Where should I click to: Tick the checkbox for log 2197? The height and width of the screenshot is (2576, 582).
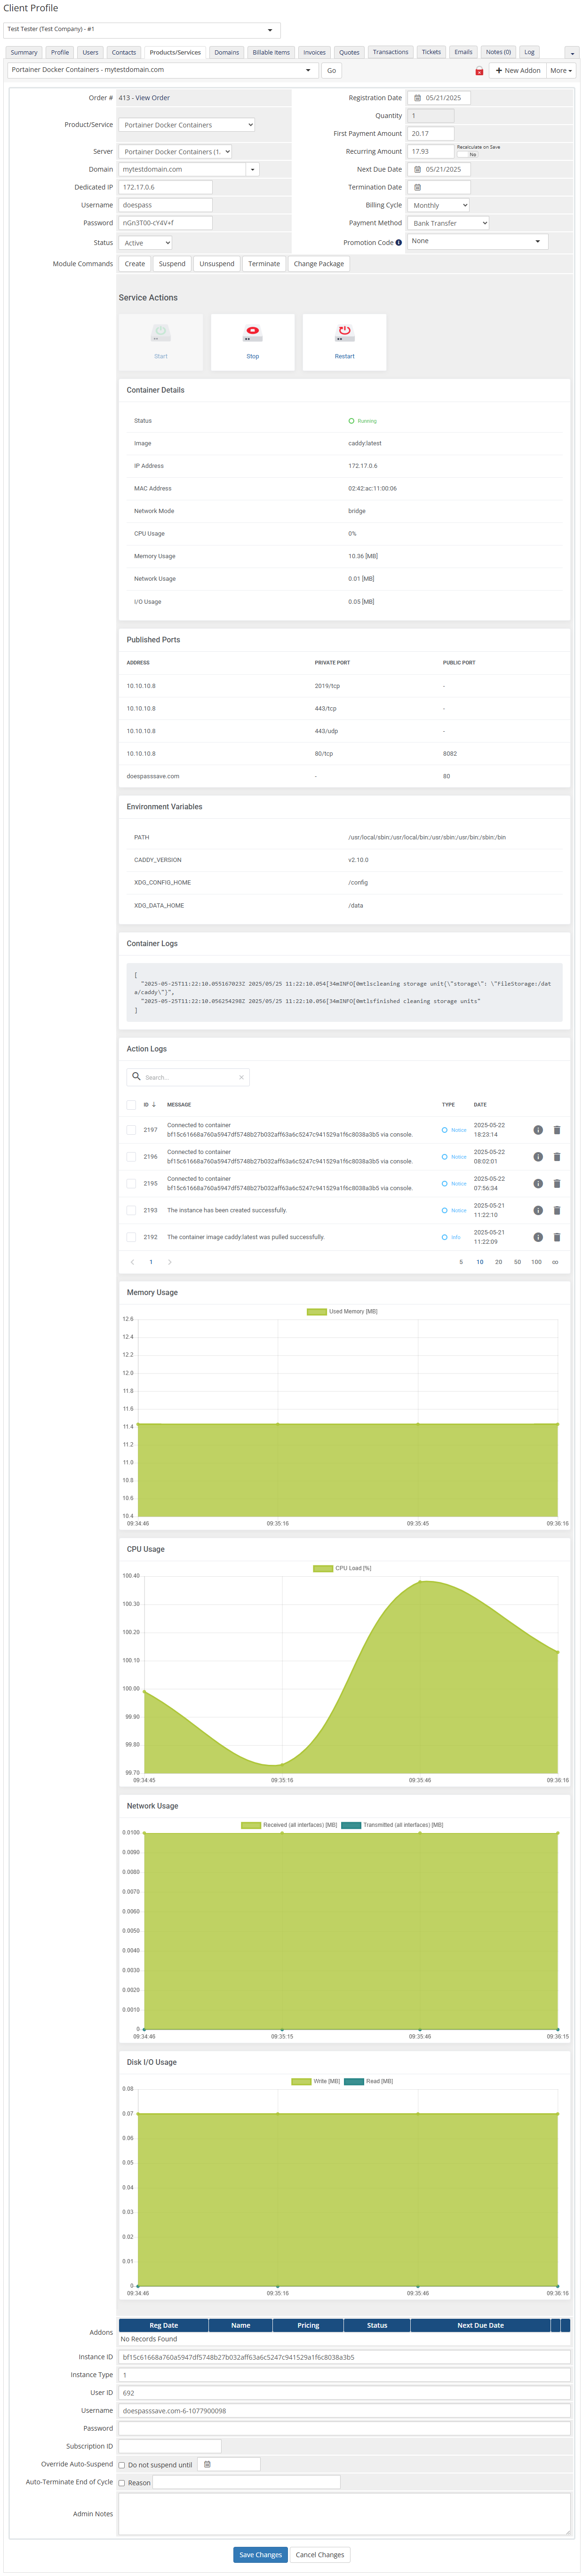click(x=131, y=1130)
